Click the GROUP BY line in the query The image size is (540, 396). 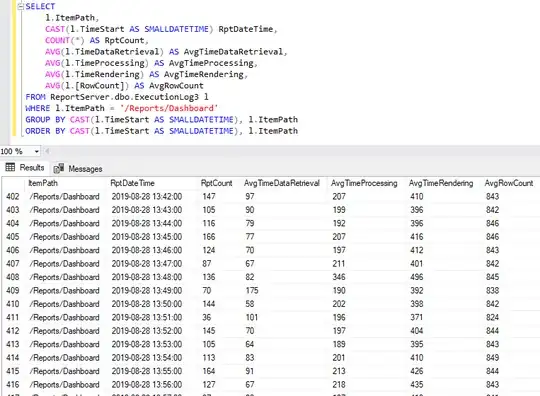click(162, 120)
